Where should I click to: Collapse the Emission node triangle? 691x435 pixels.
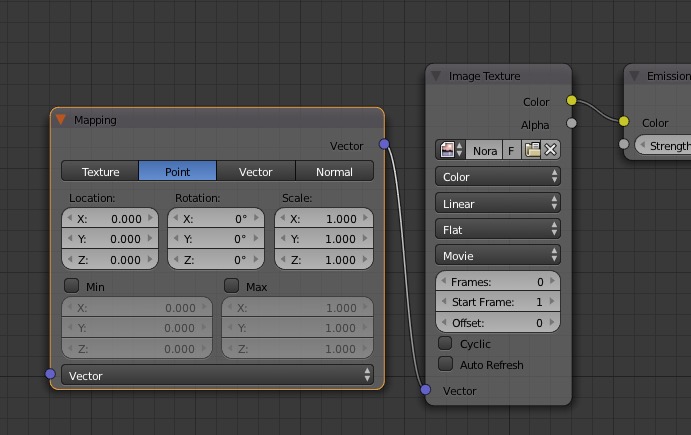tap(634, 76)
